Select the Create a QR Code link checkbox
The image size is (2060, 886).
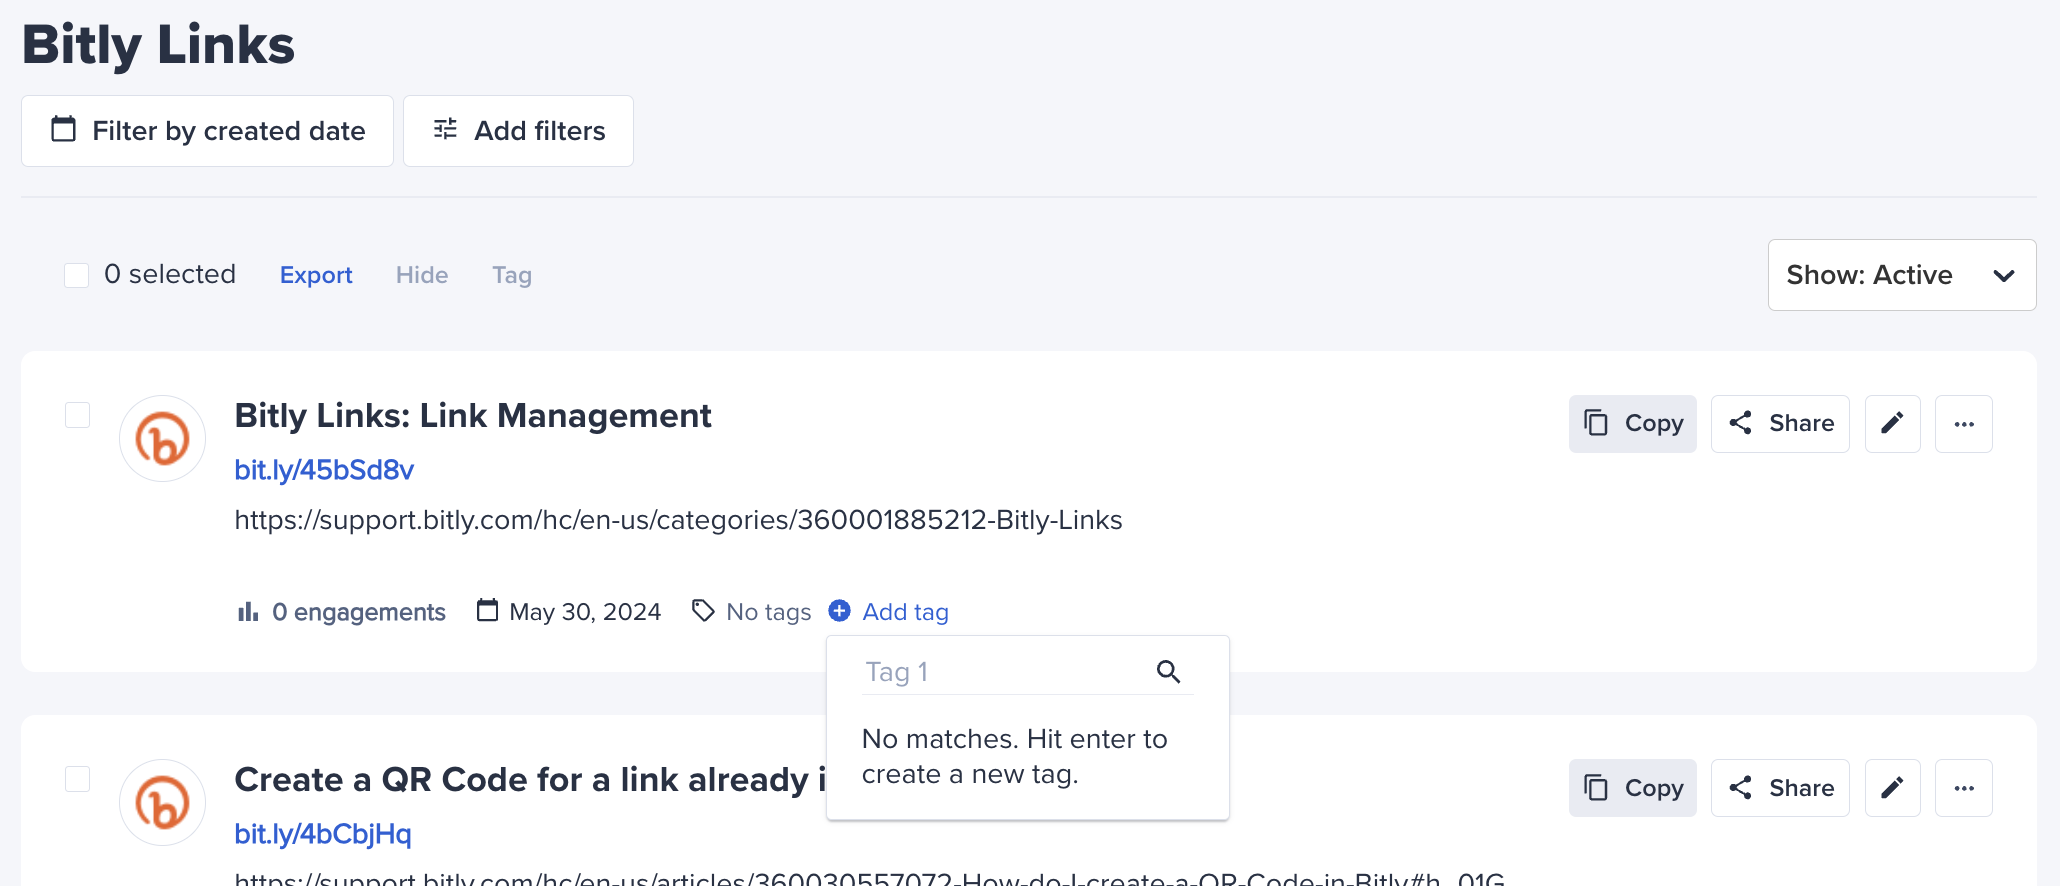point(77,779)
